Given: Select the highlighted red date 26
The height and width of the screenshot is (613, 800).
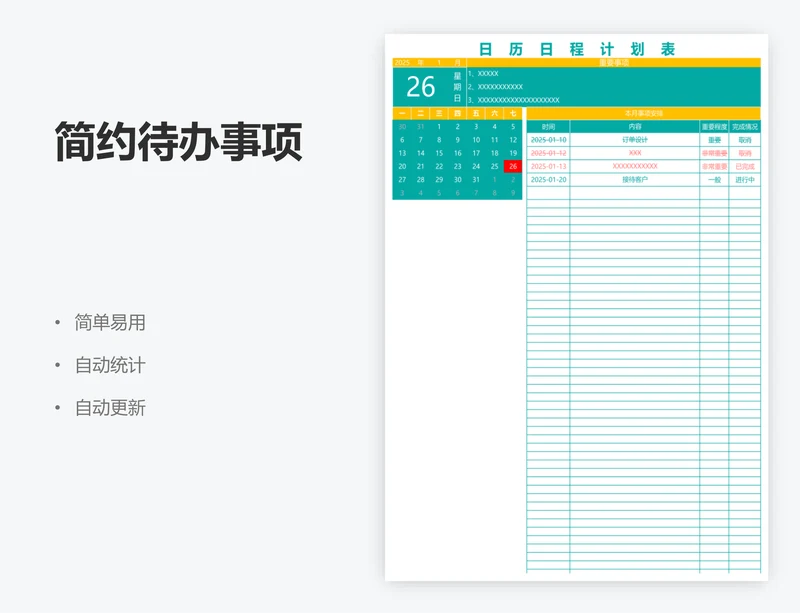Looking at the screenshot, I should point(513,166).
